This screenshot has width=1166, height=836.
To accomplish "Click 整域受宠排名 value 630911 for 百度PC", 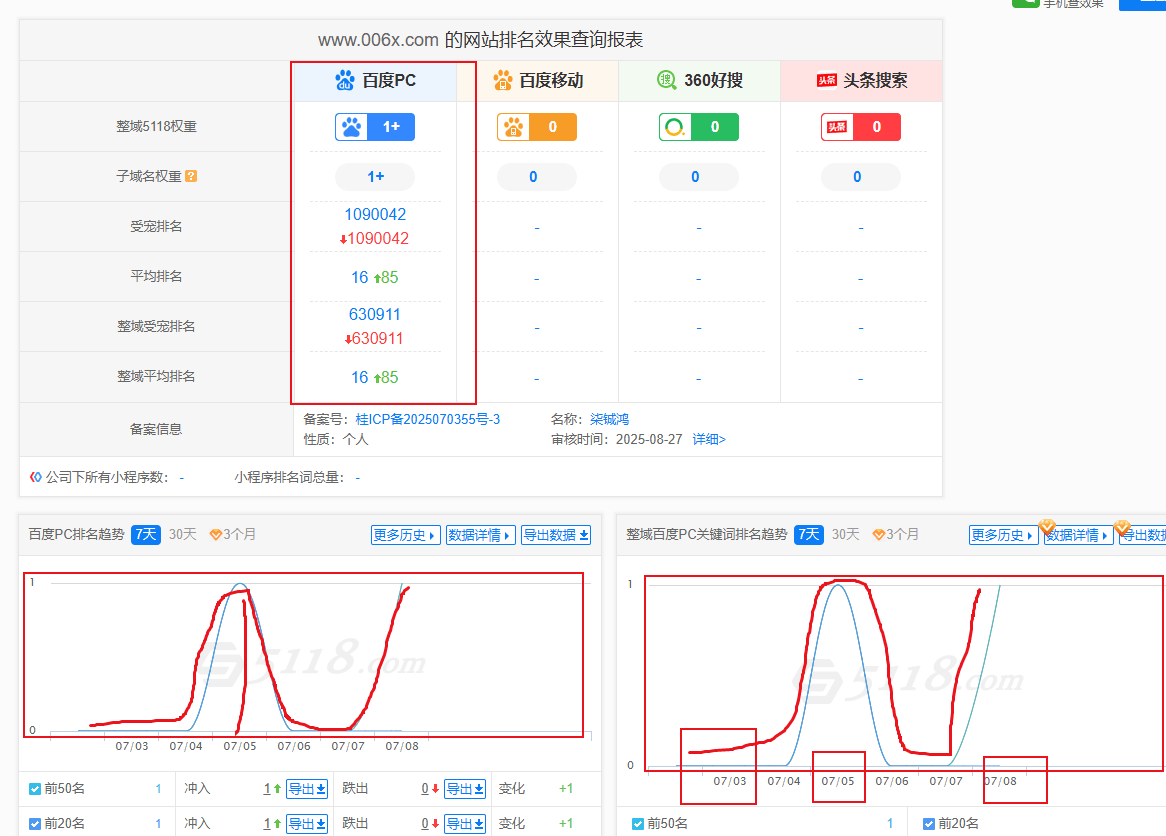I will [x=375, y=315].
